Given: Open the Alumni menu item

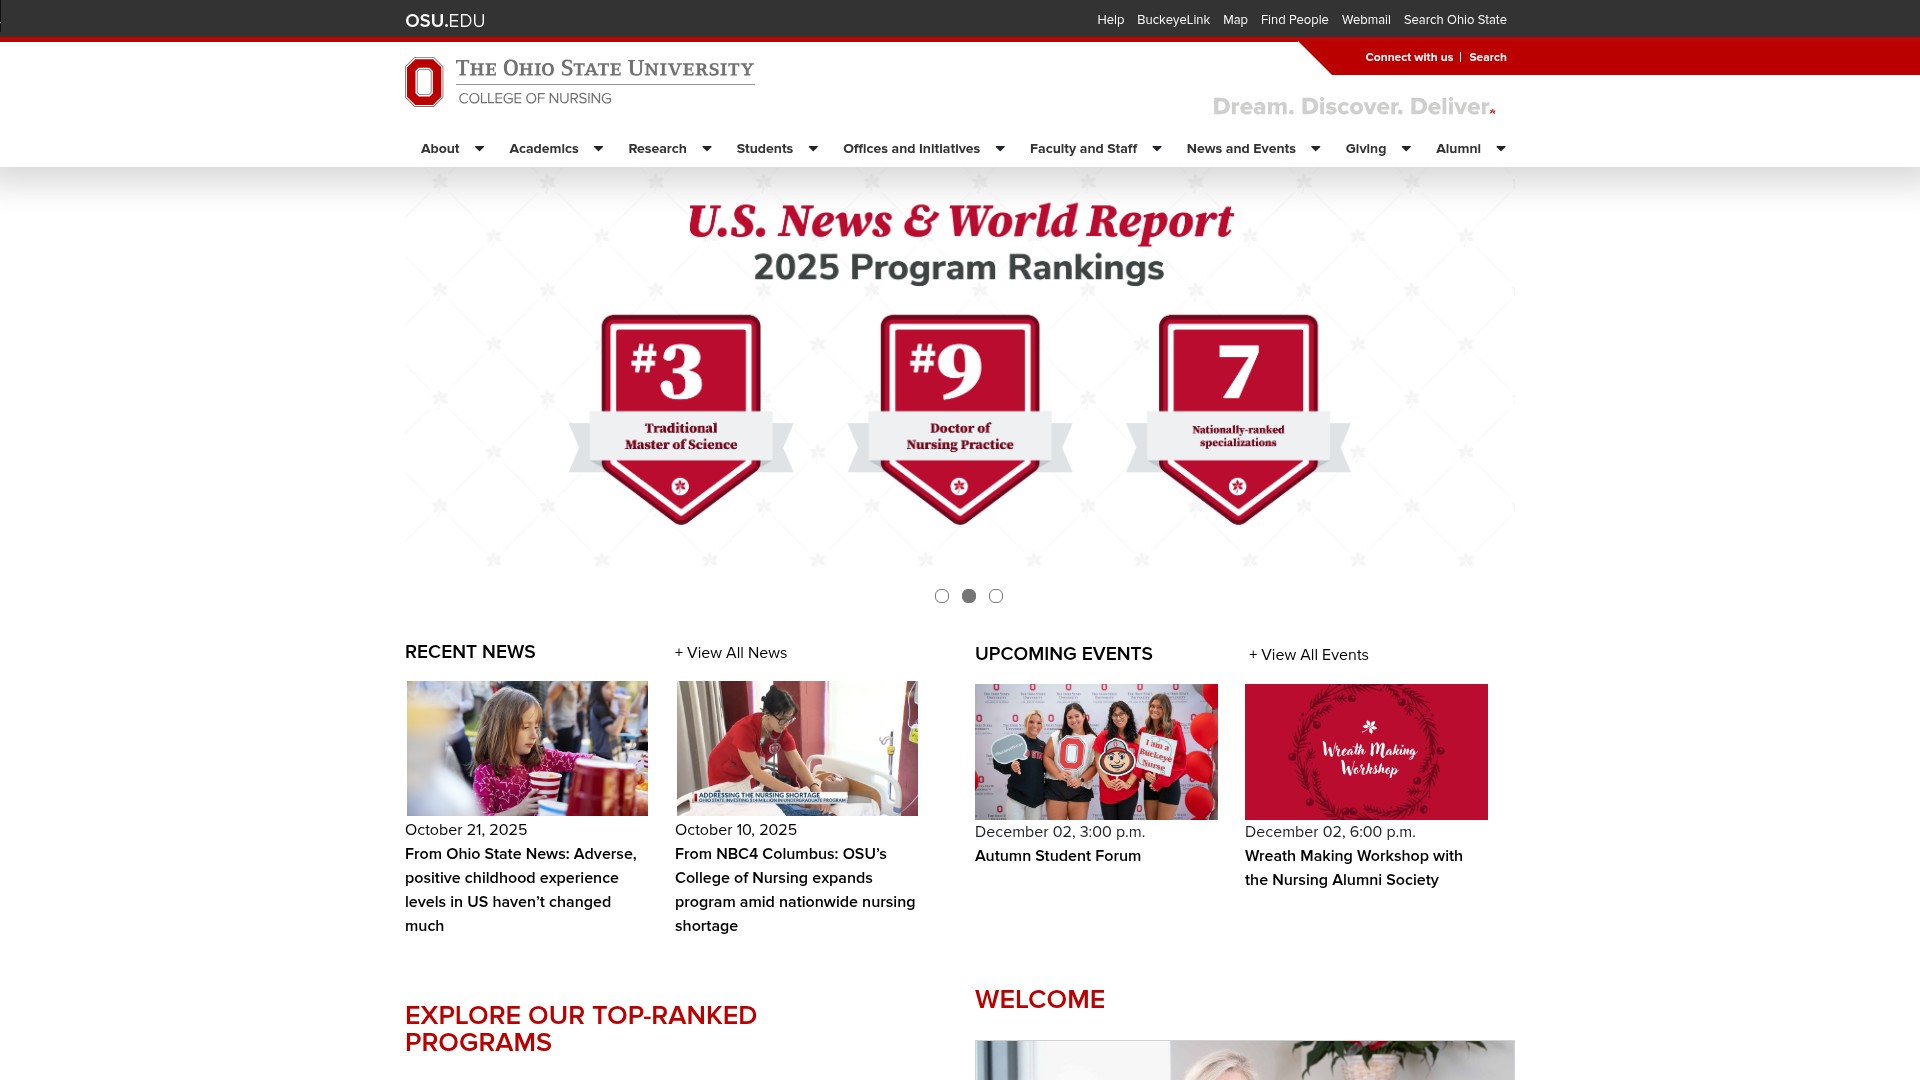Looking at the screenshot, I should pyautogui.click(x=1458, y=148).
